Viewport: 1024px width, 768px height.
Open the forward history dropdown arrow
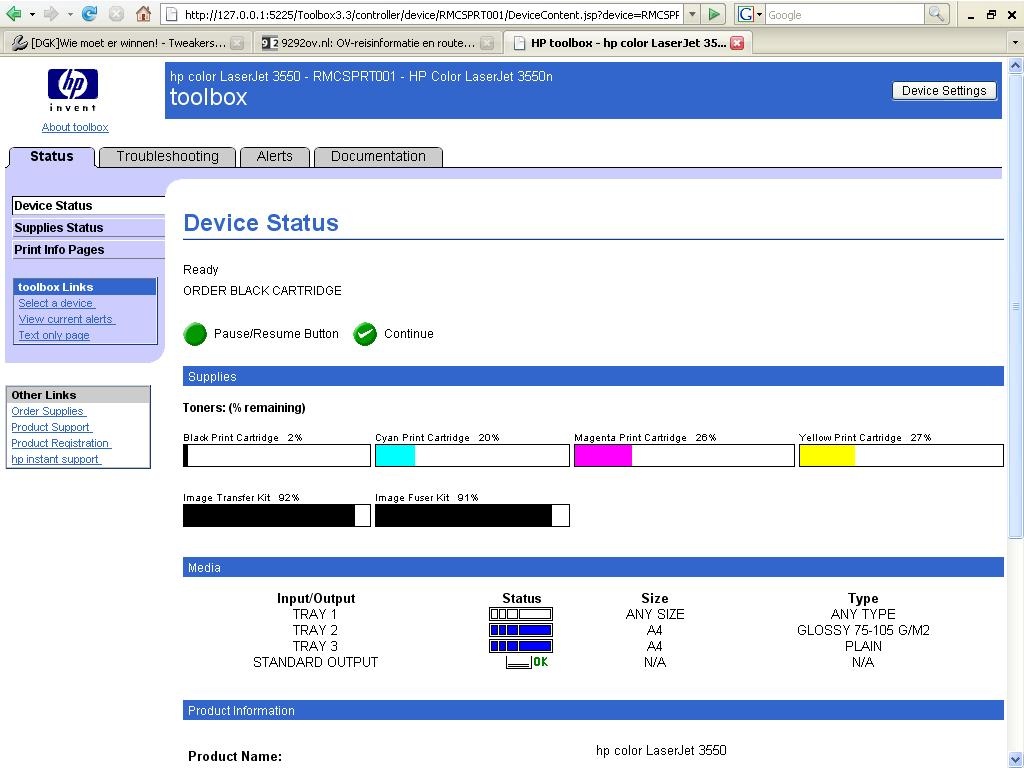click(x=69, y=14)
